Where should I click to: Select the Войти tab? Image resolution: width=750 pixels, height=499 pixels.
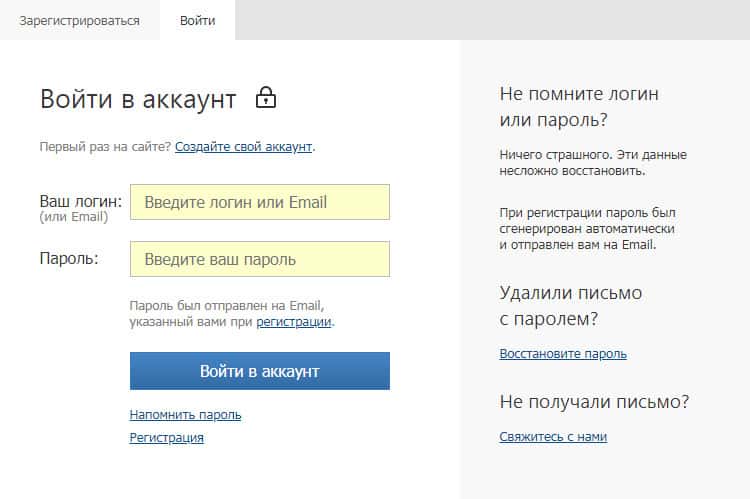point(197,20)
